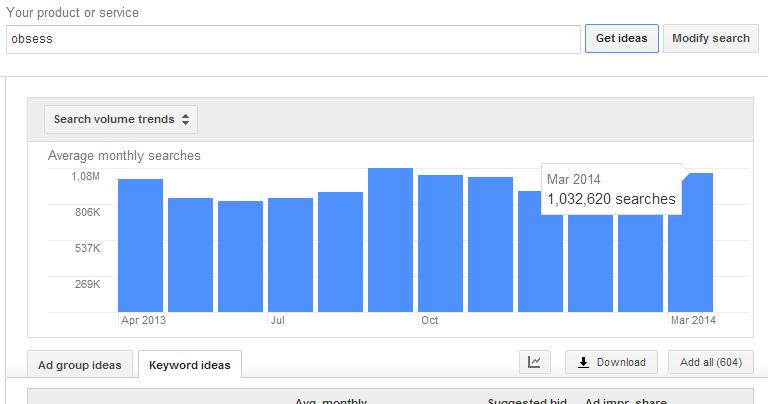
Task: Select the Keyword ideas tab
Action: pos(190,365)
